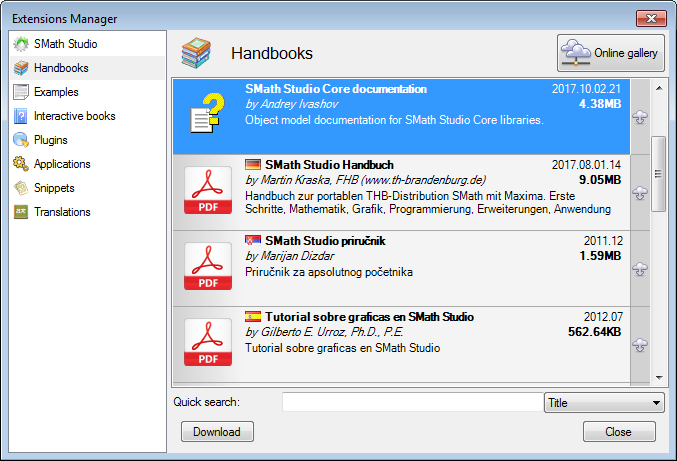Click the Interactive books icon in sidebar
The height and width of the screenshot is (461, 677).
[21, 116]
